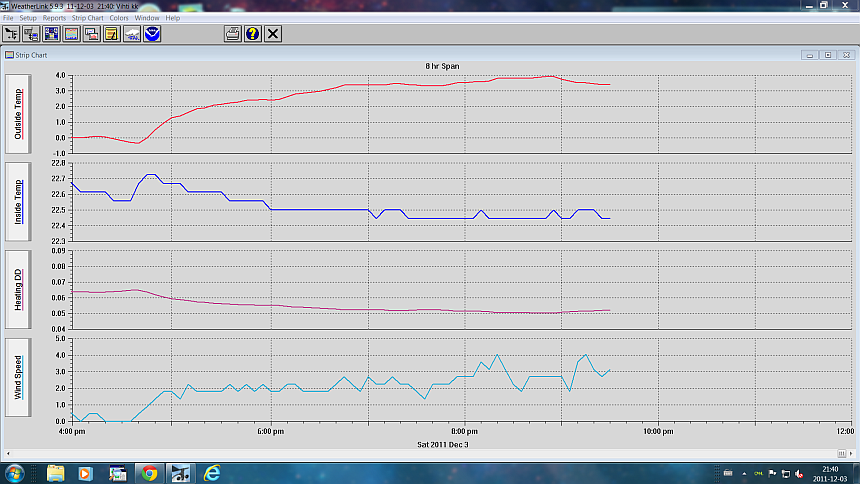
Task: Click the keyboard tray icon
Action: (728, 473)
